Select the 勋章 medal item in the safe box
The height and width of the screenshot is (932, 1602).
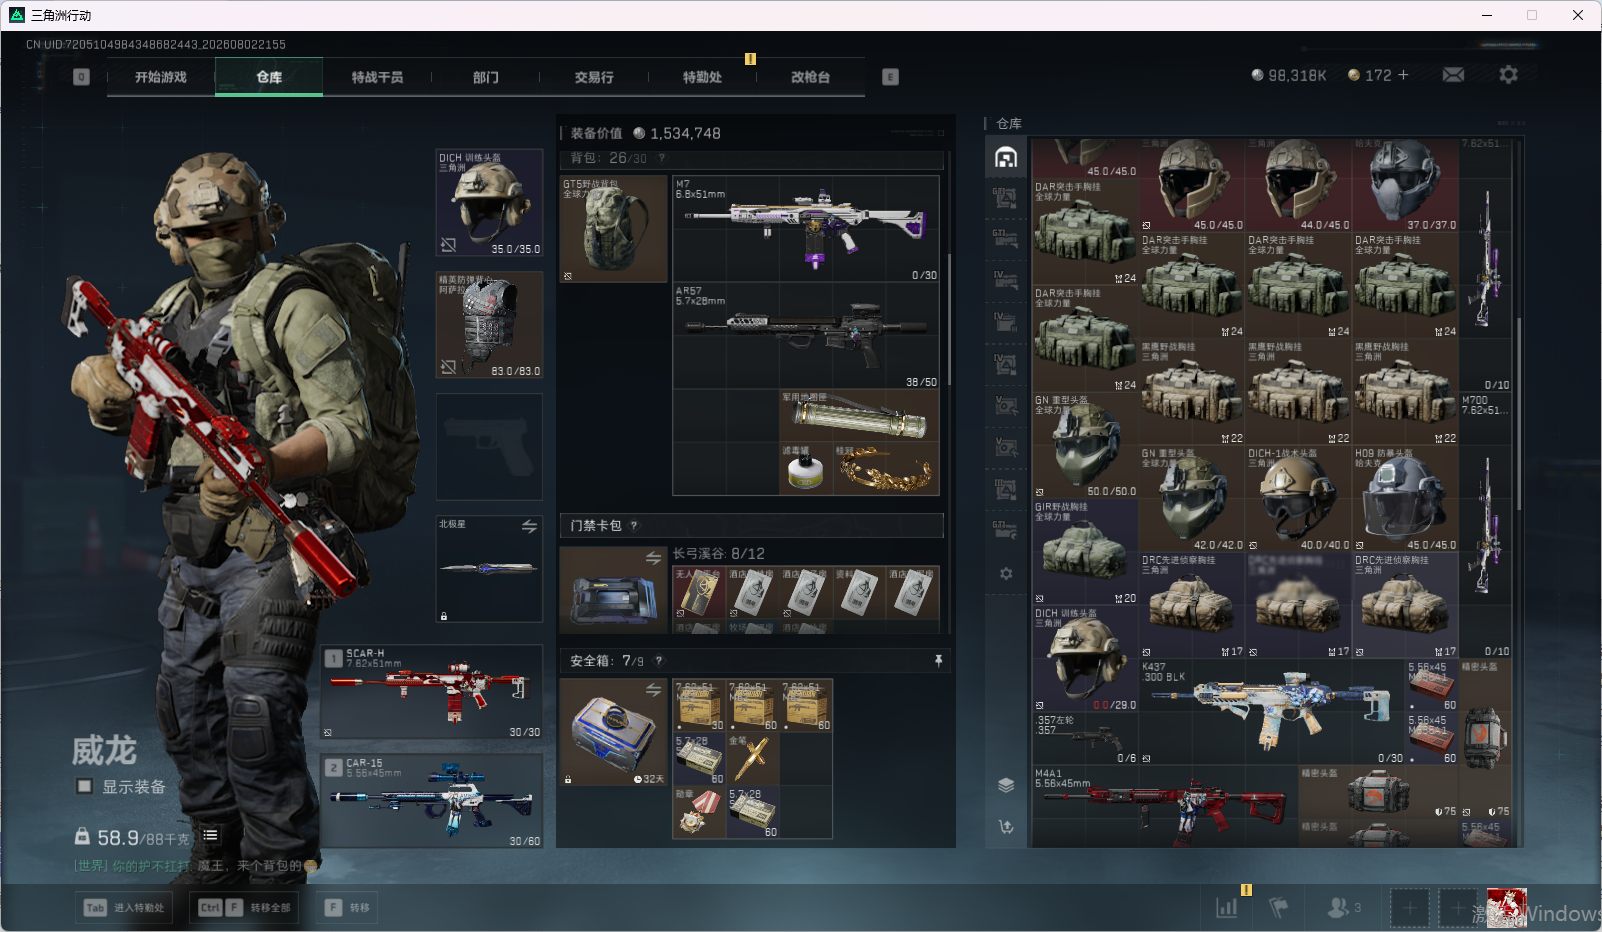coord(699,812)
